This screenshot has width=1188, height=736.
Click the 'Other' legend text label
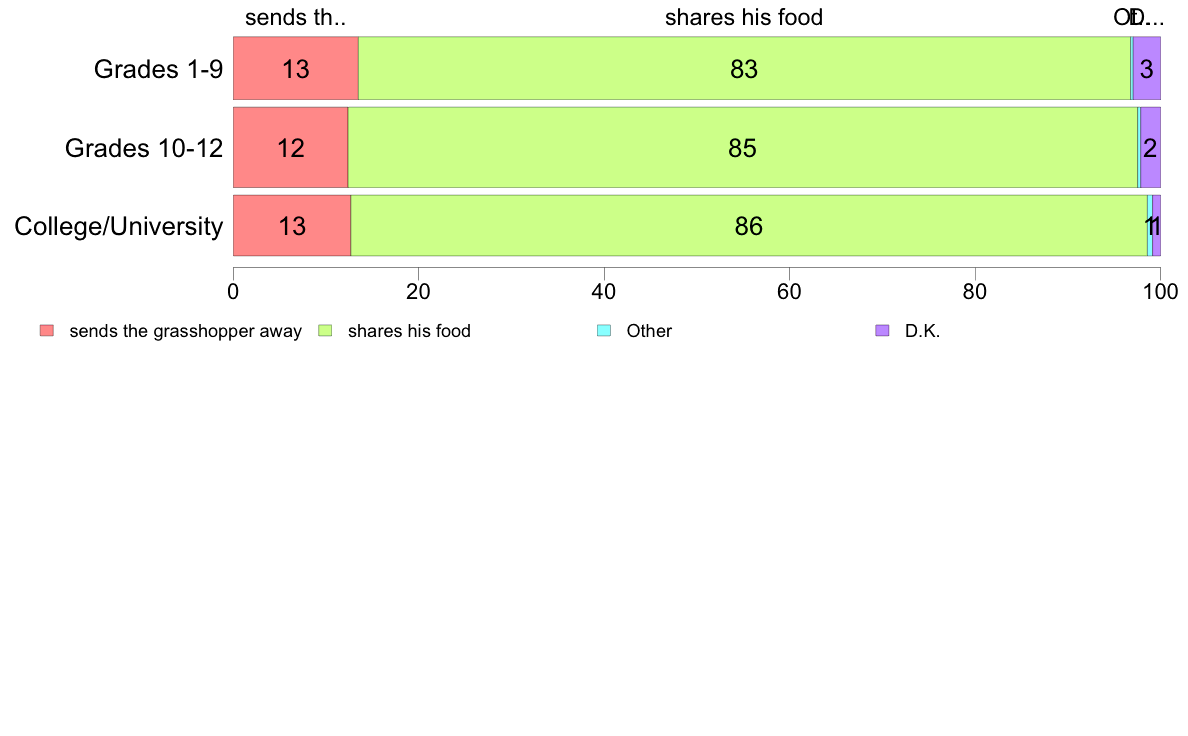[649, 331]
